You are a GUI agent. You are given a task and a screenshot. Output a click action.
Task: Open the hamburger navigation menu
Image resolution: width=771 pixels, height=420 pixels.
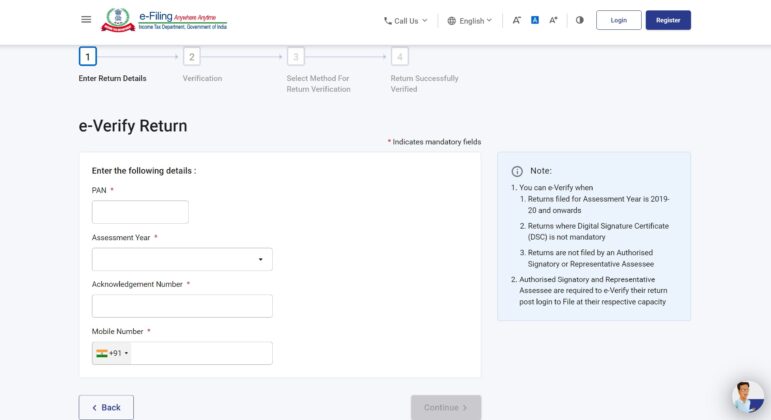point(86,20)
